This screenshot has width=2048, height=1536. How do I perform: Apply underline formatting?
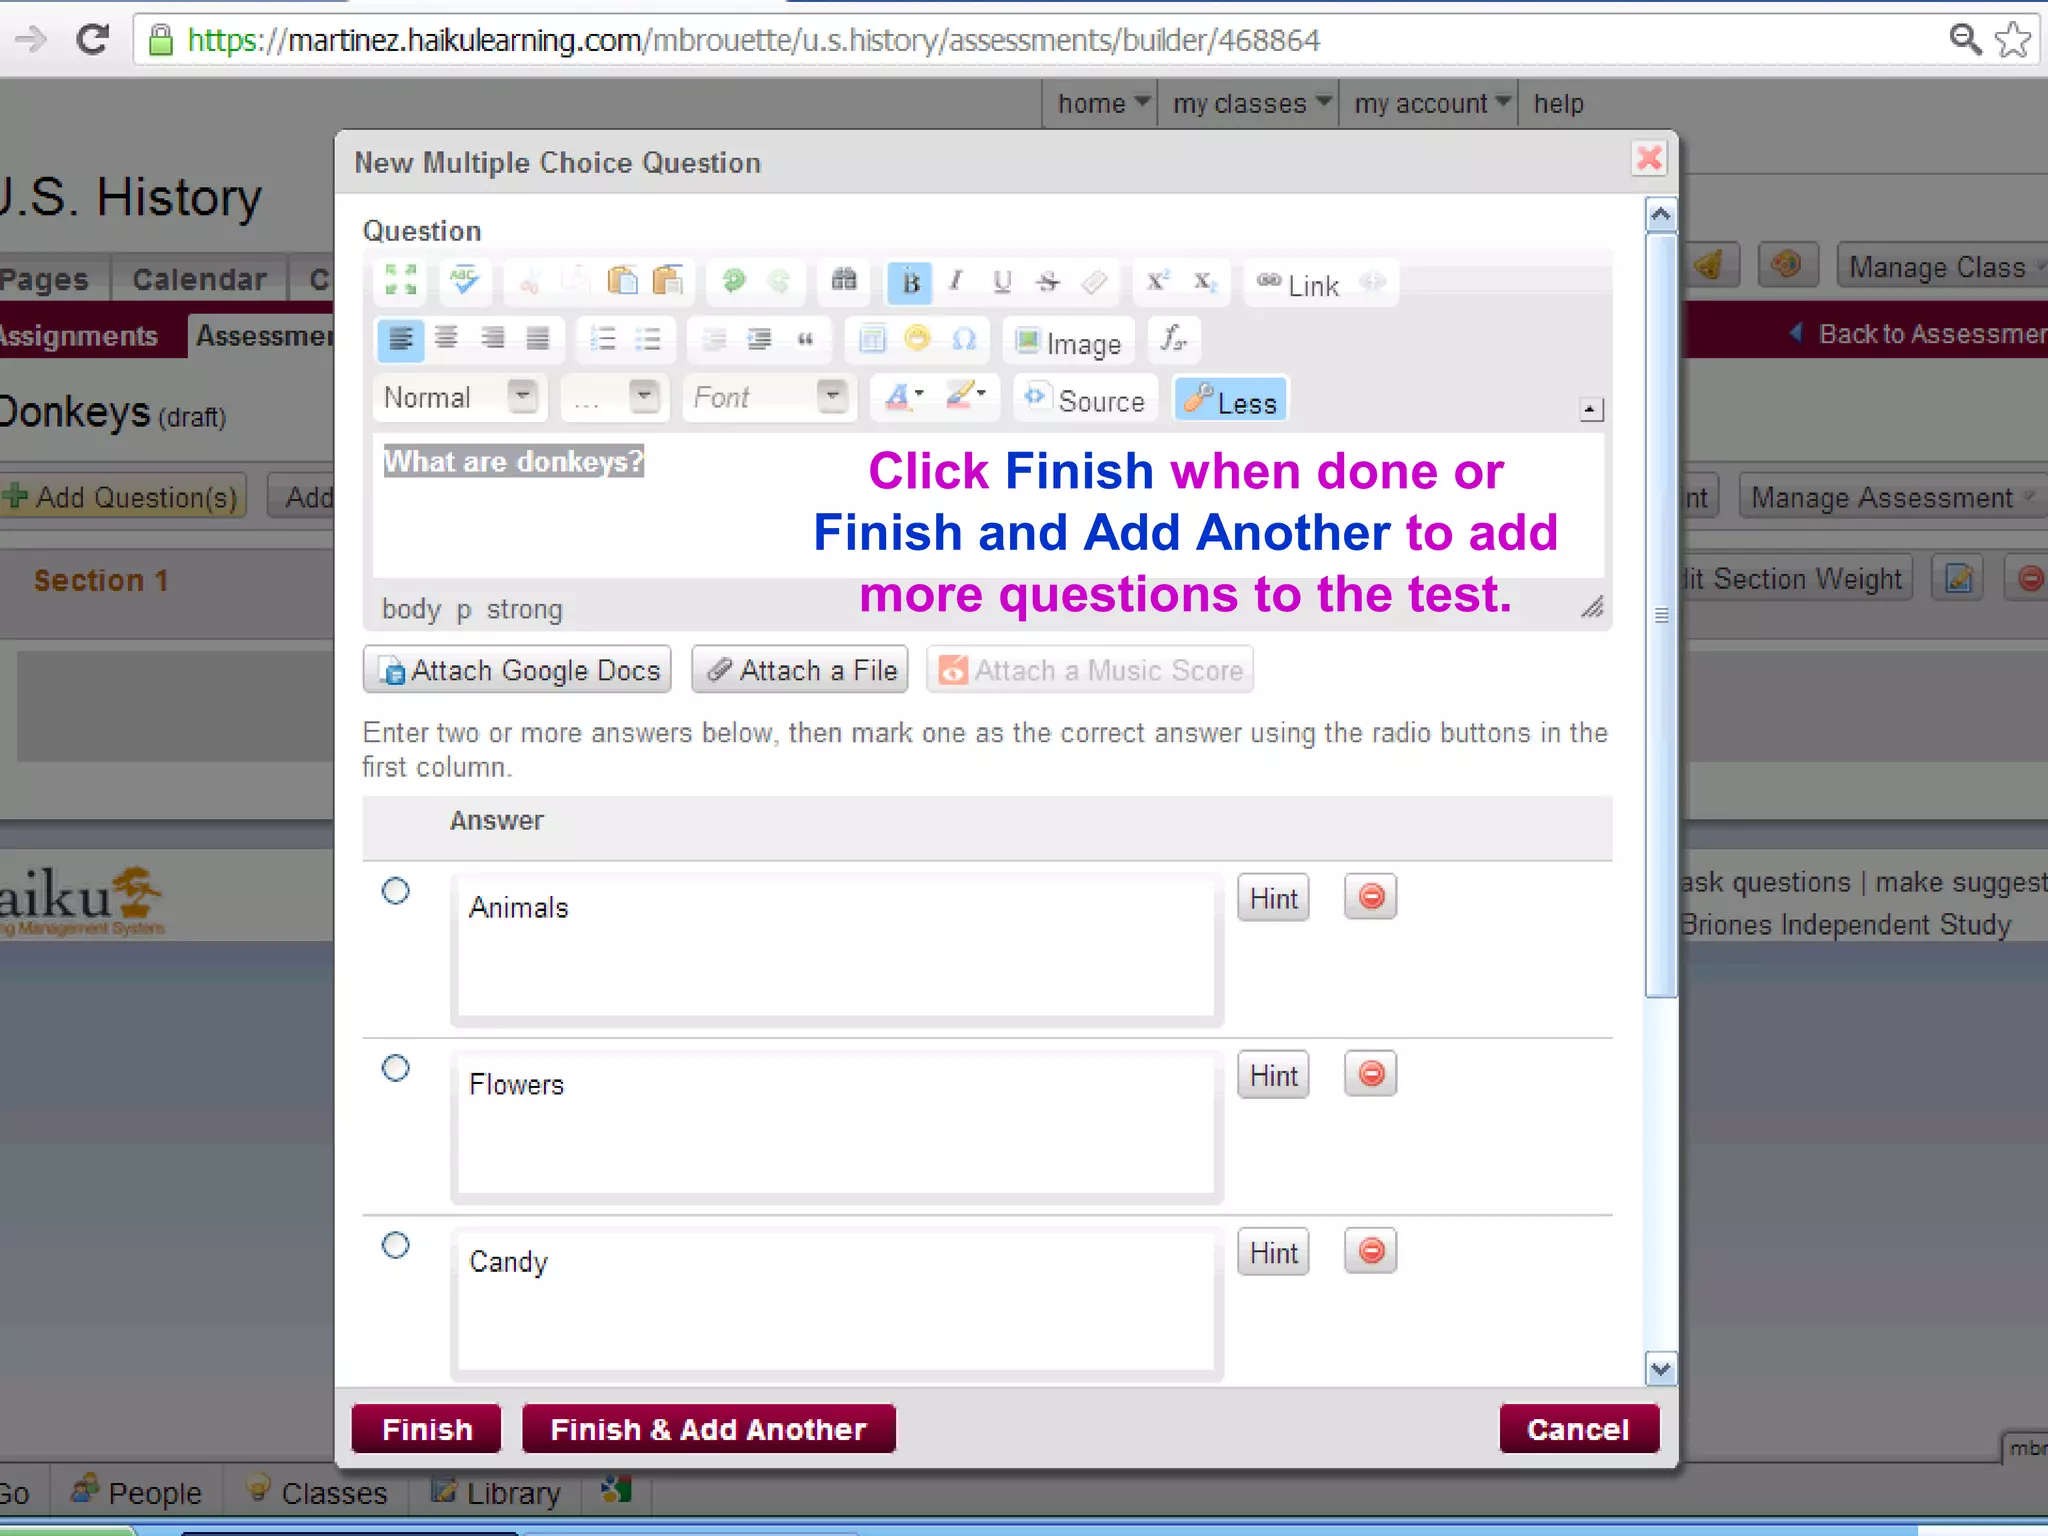[1002, 281]
